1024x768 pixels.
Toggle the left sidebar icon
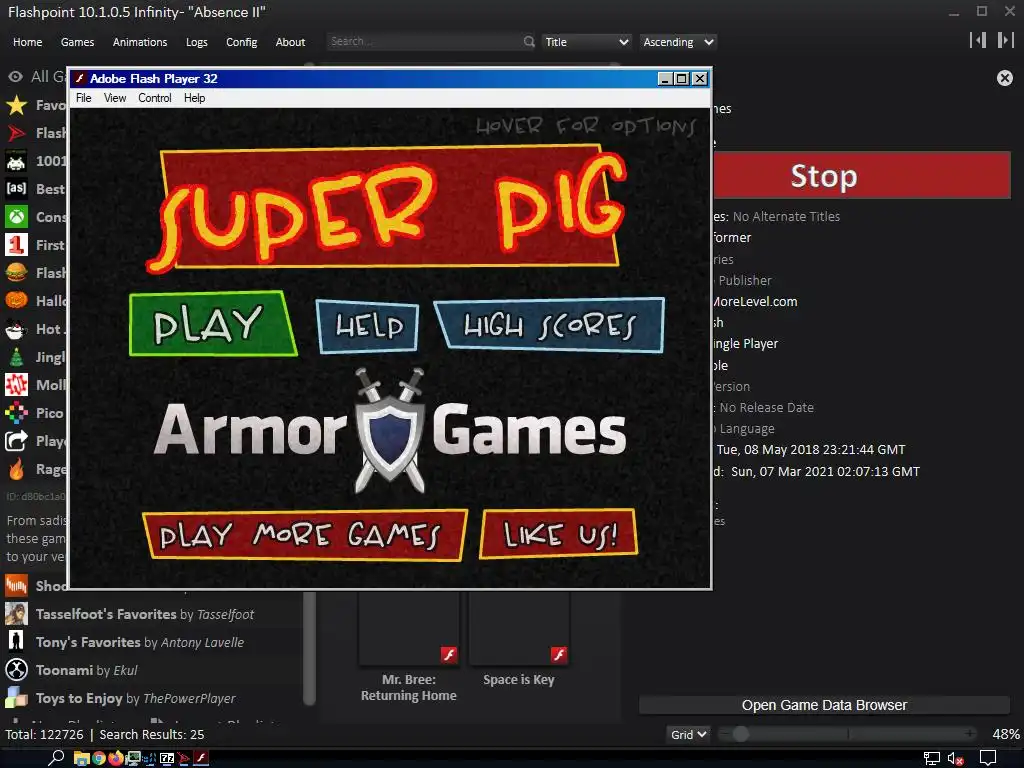[x=978, y=40]
